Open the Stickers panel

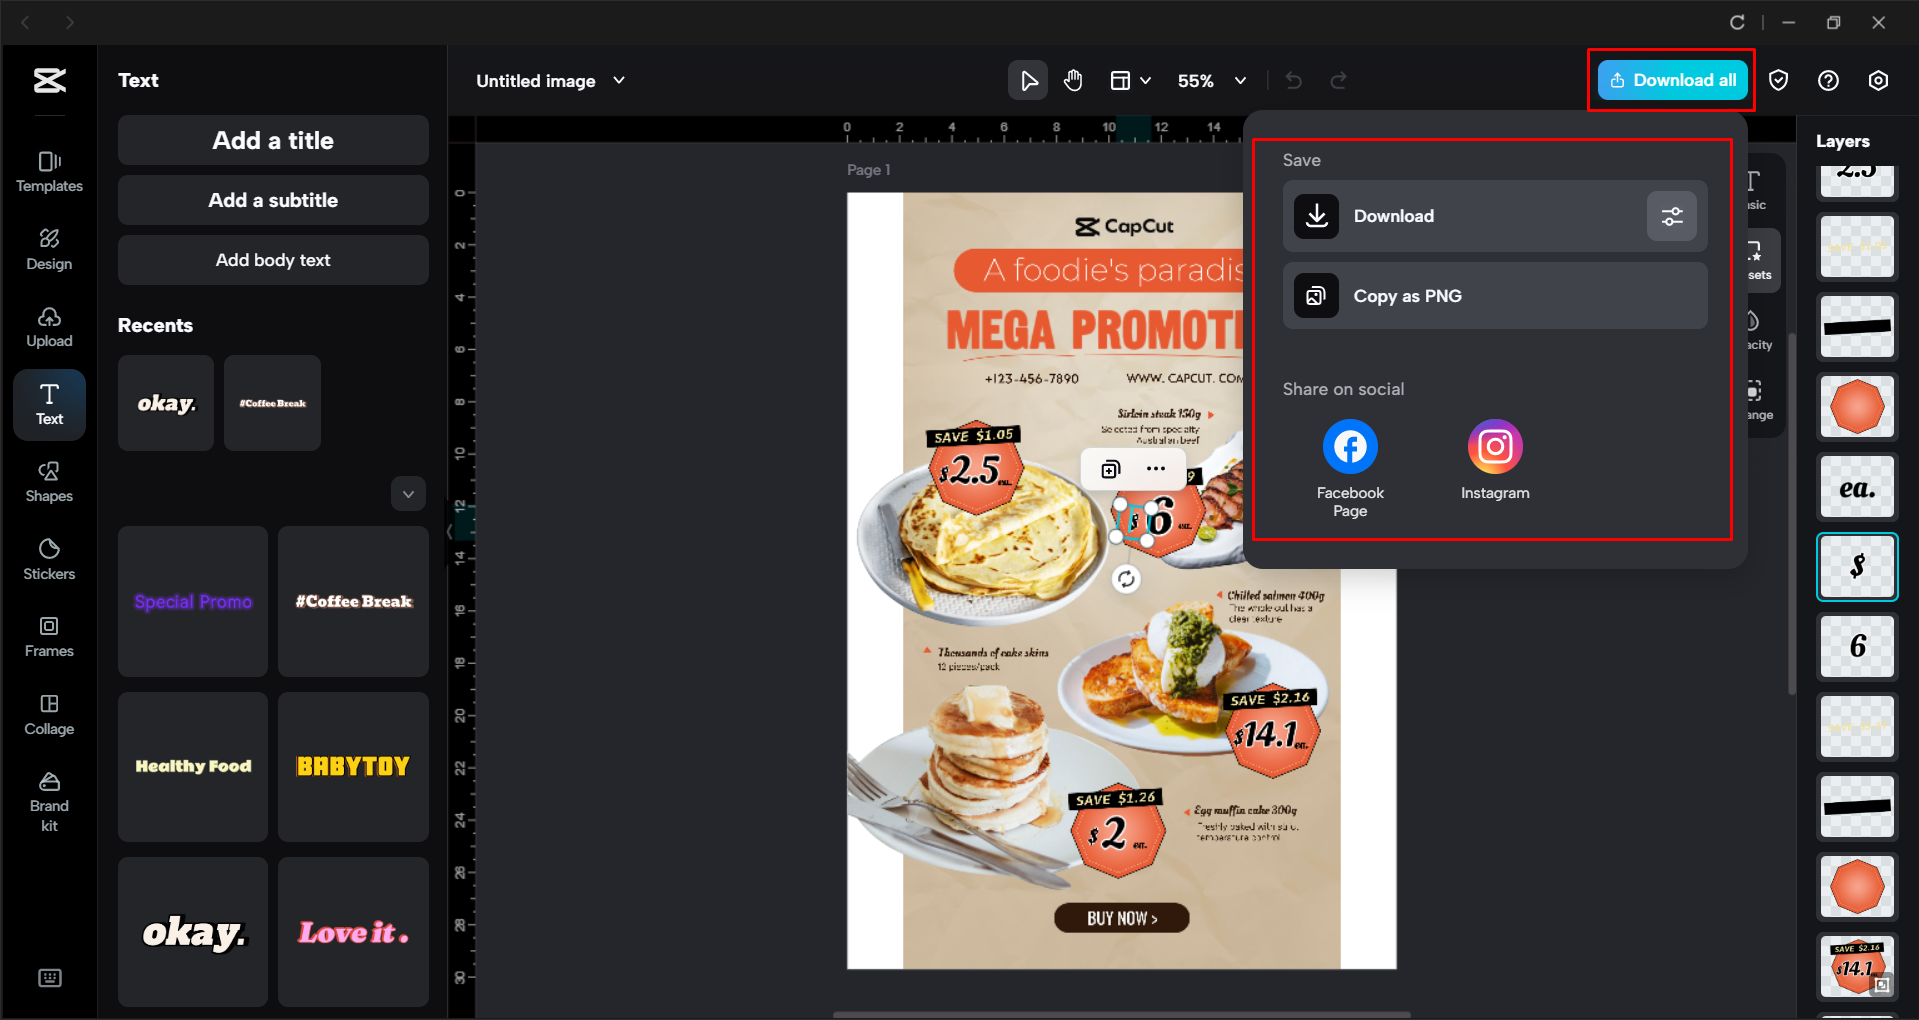pos(48,560)
